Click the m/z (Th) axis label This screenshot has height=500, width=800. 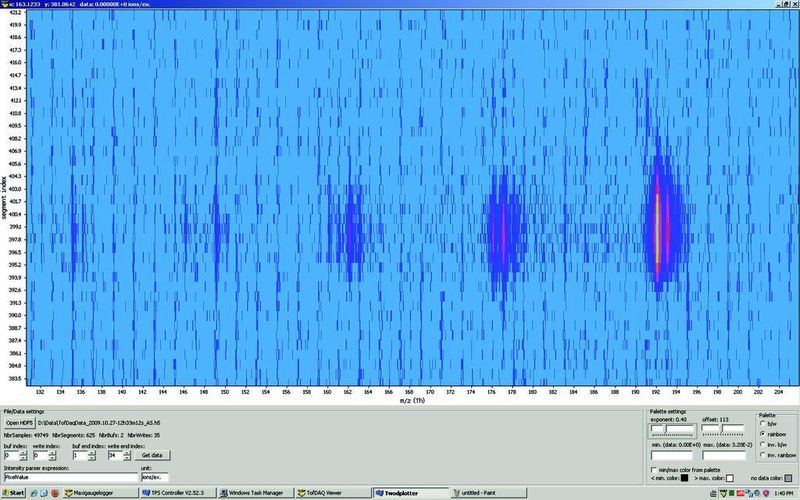(x=412, y=401)
